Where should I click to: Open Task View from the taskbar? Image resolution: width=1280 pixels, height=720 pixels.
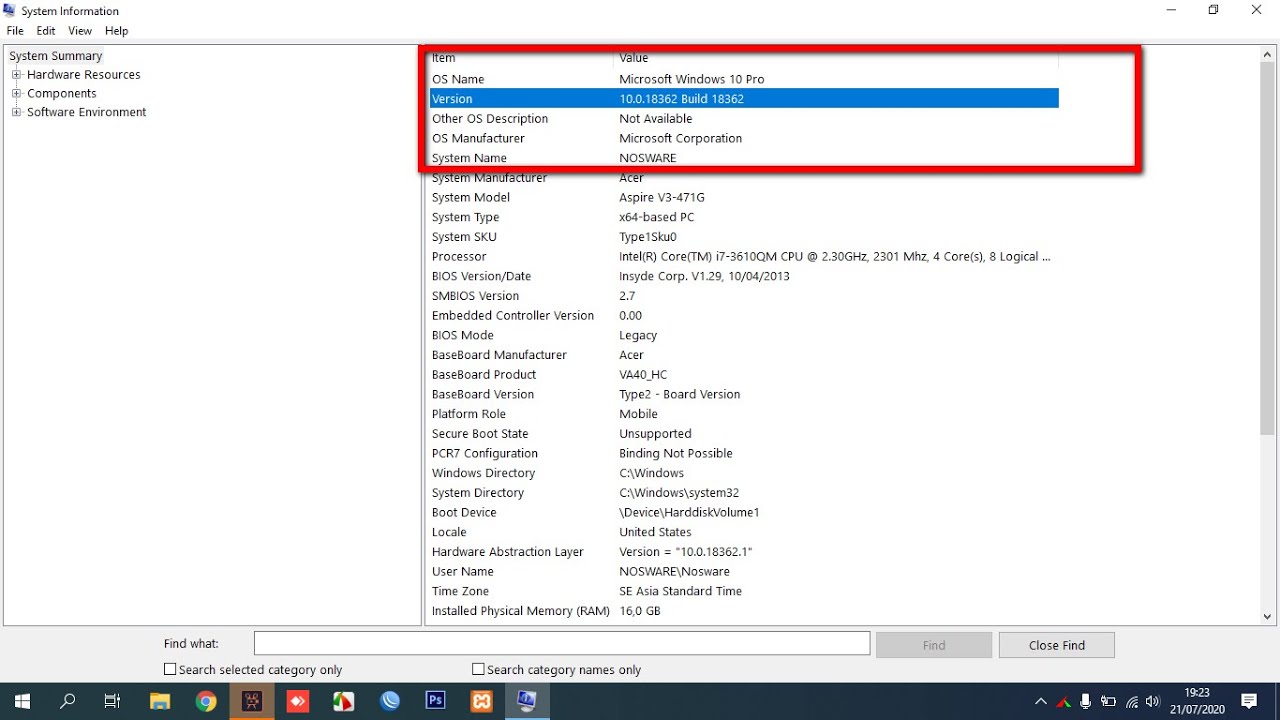pos(112,701)
